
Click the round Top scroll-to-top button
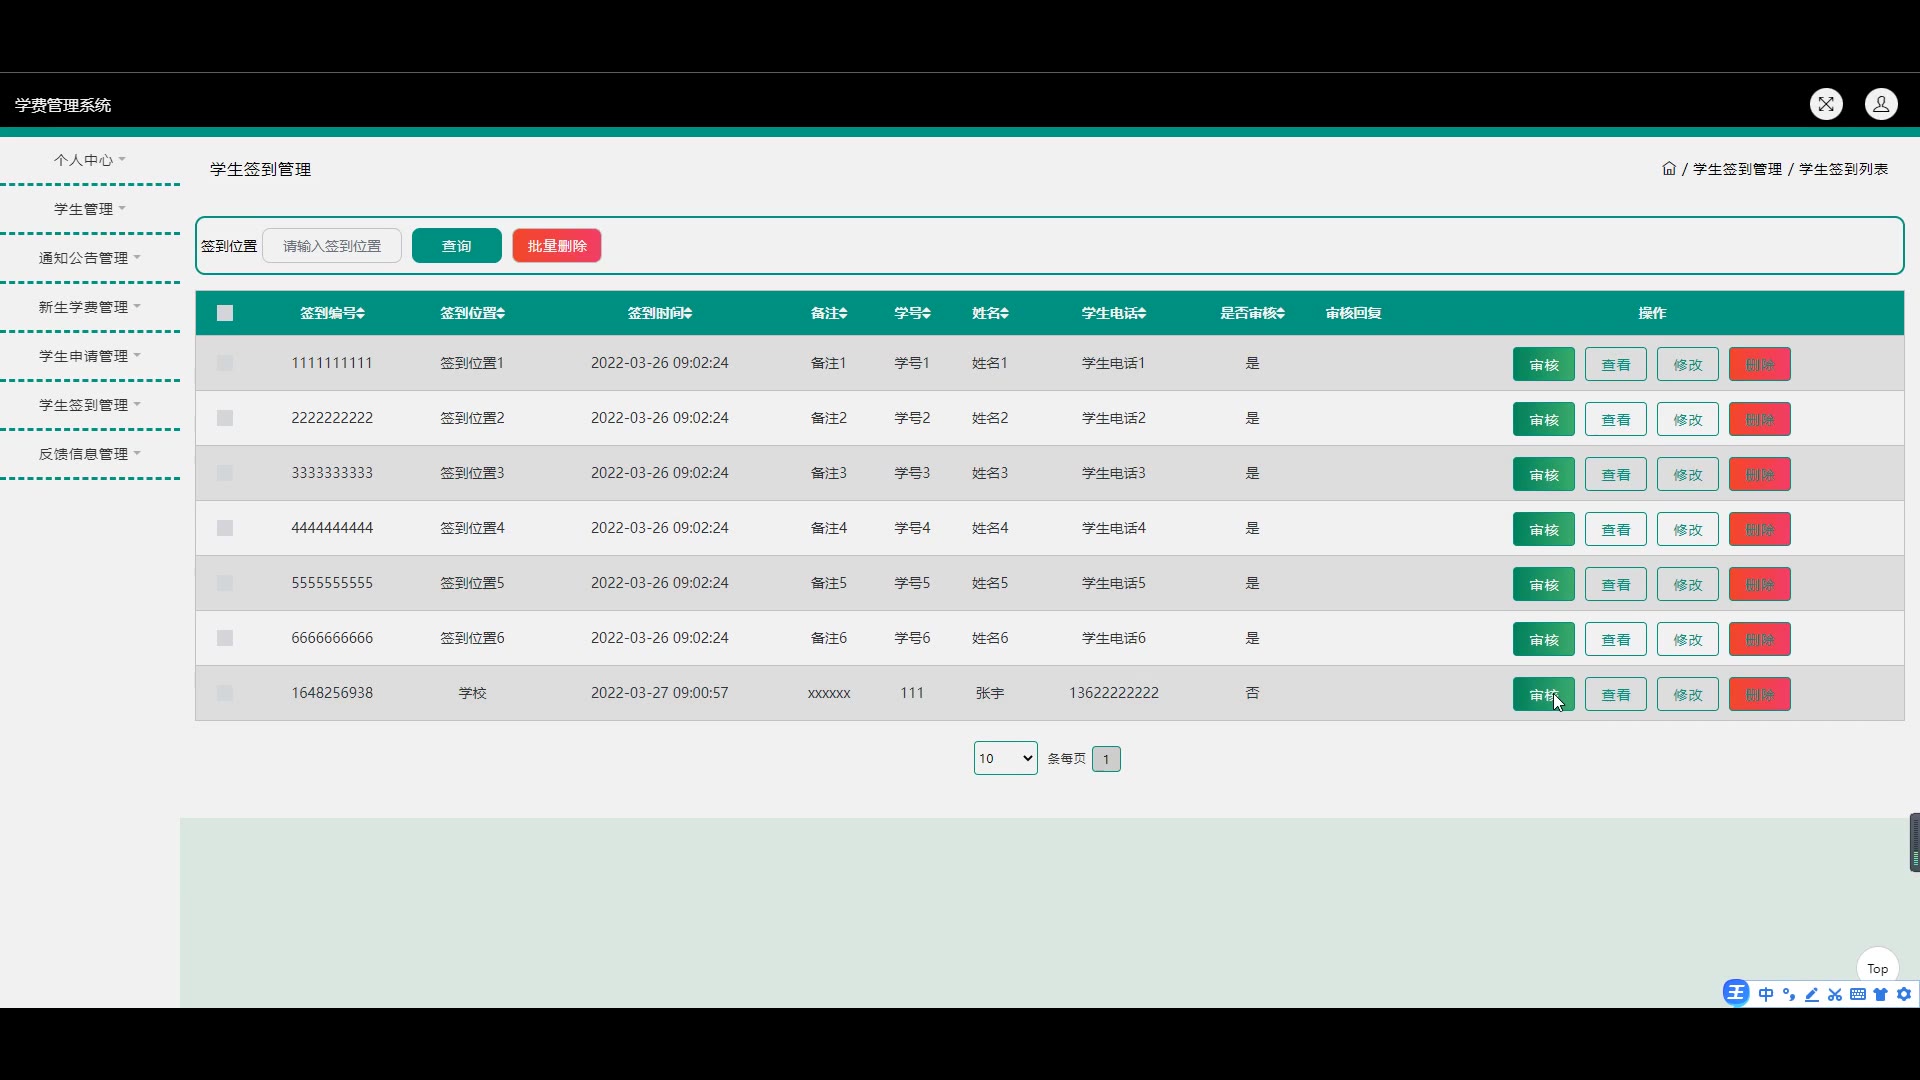point(1877,968)
